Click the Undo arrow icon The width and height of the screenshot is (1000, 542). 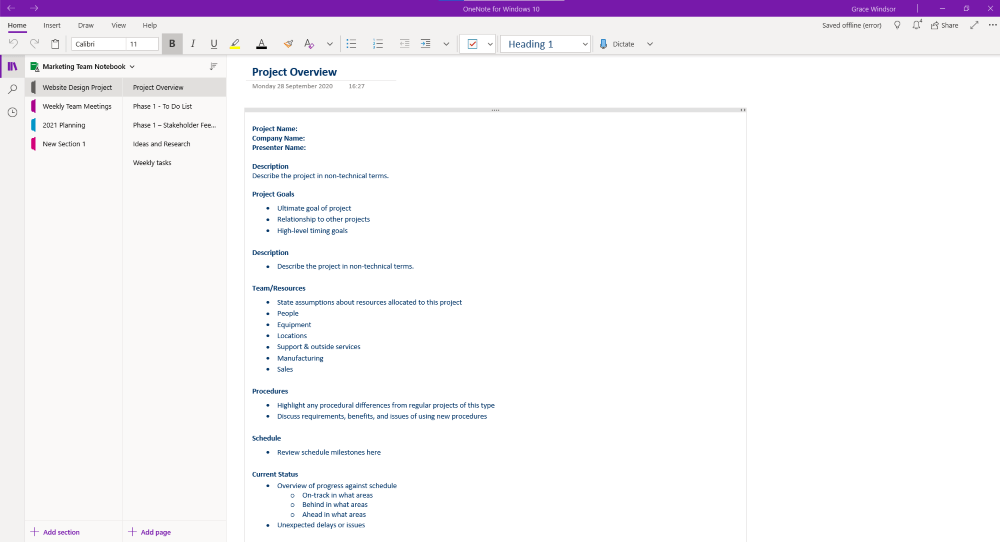point(14,44)
